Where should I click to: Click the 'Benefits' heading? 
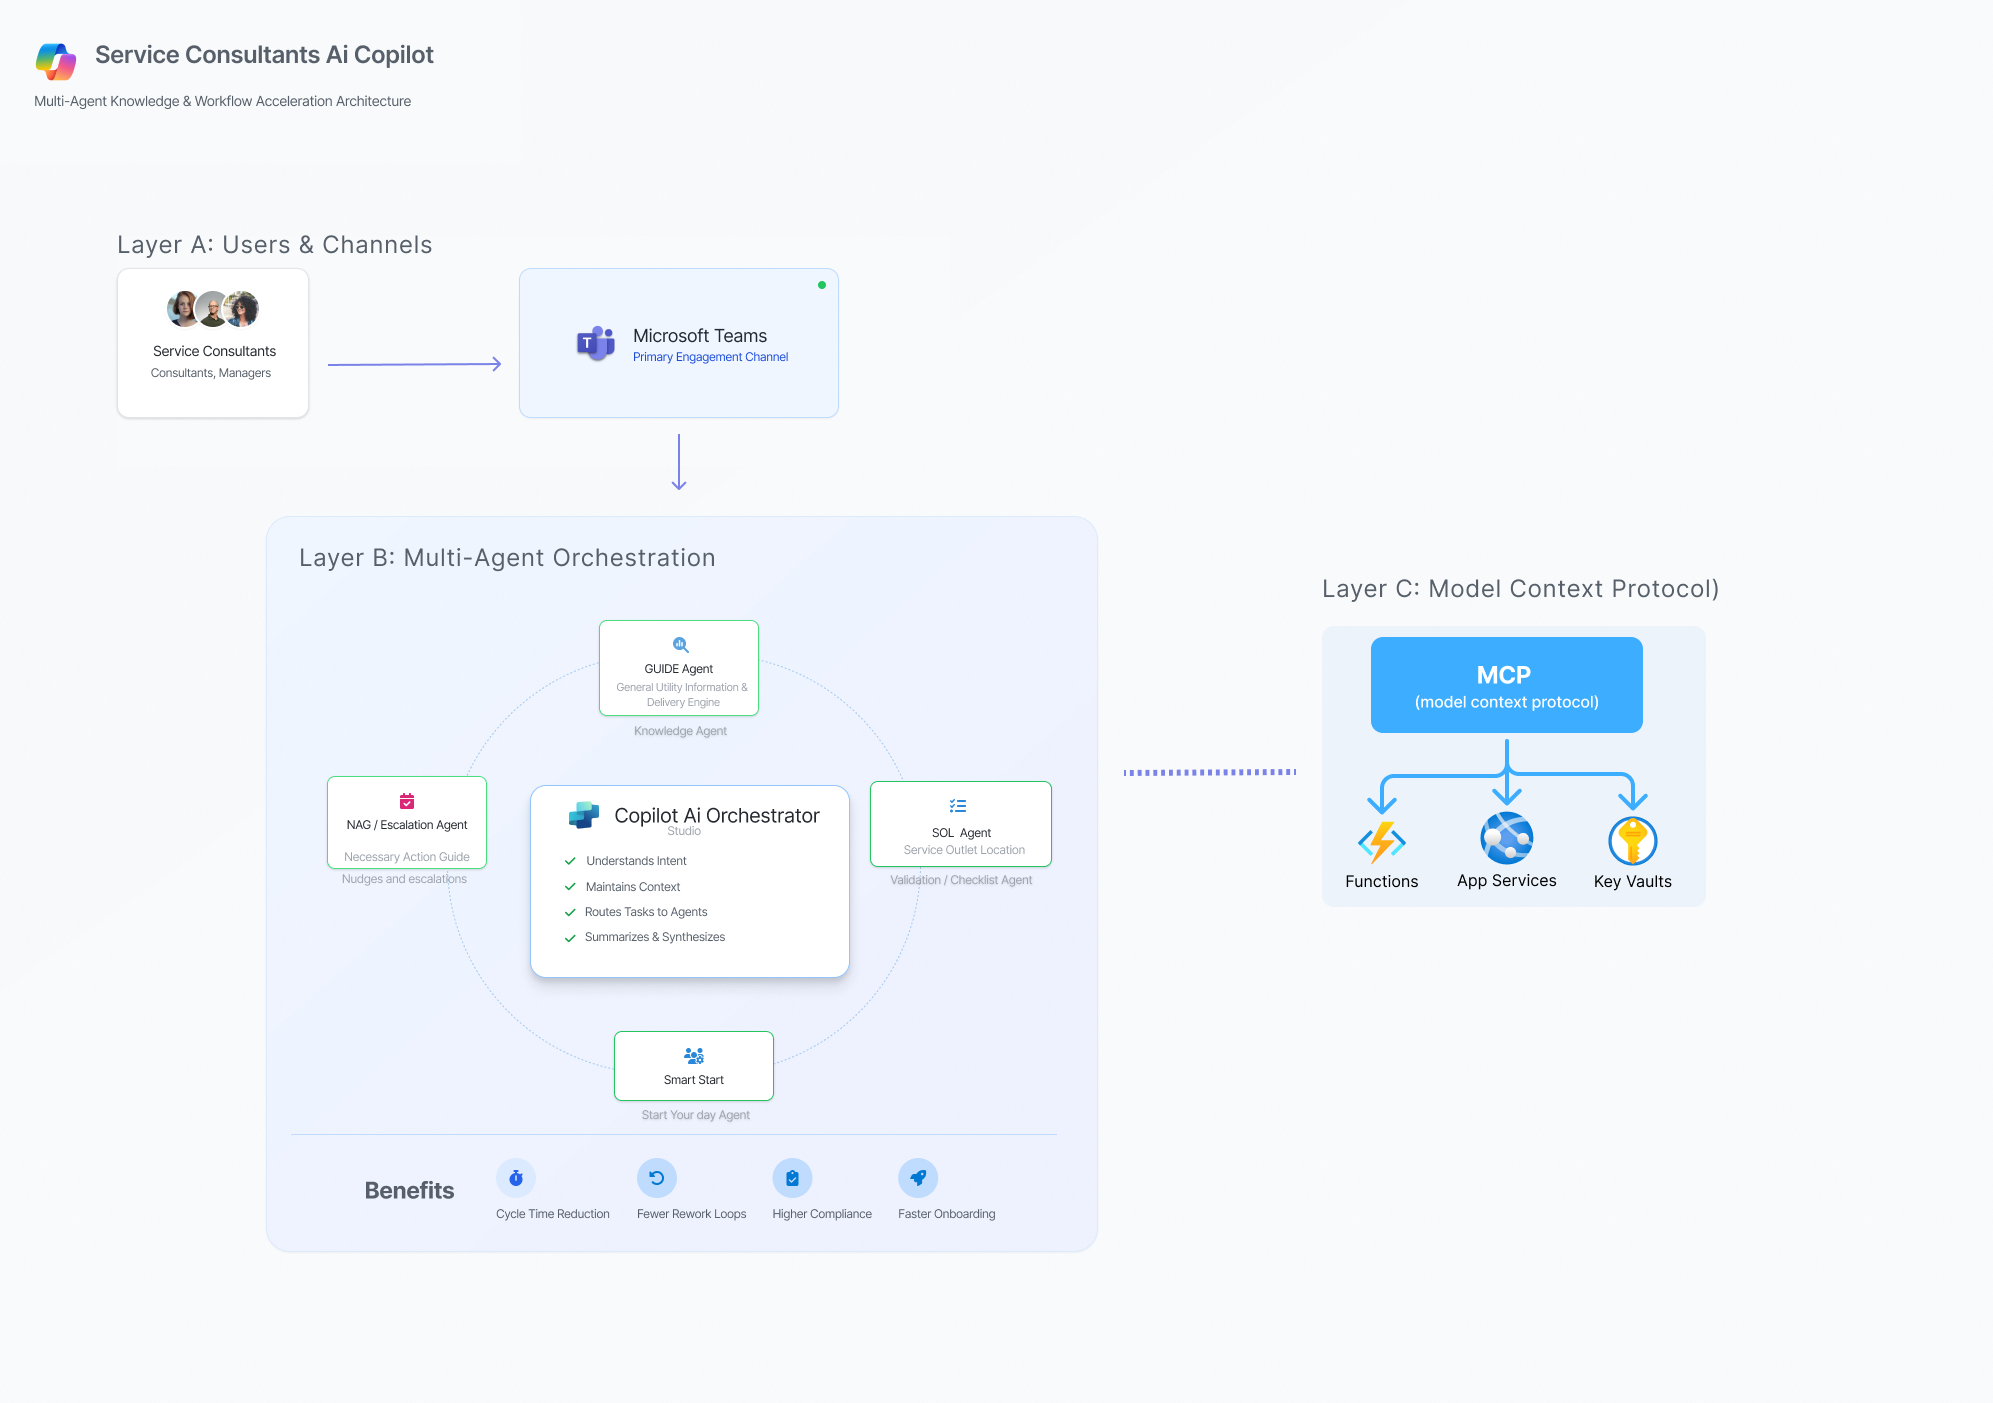pos(409,1190)
